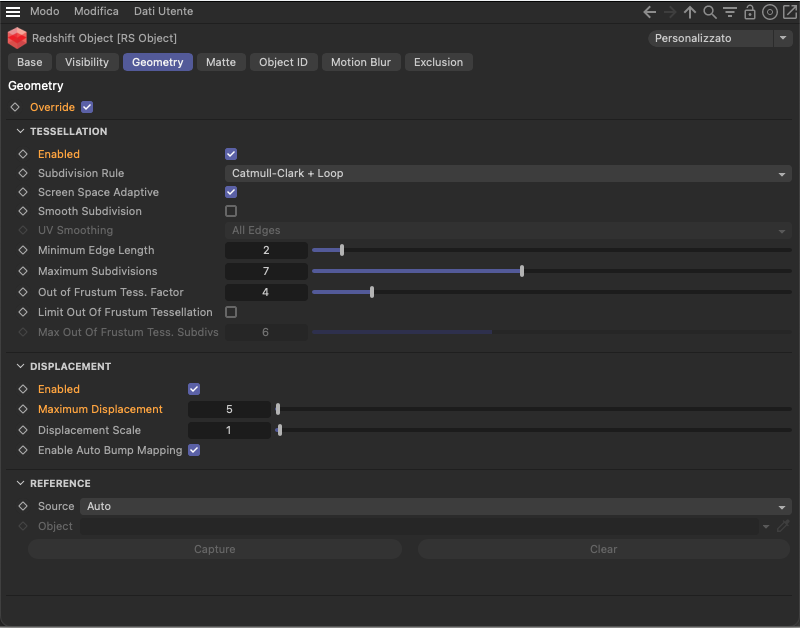This screenshot has width=800, height=628.
Task: Click the red Redshift Object cube icon
Action: point(17,38)
